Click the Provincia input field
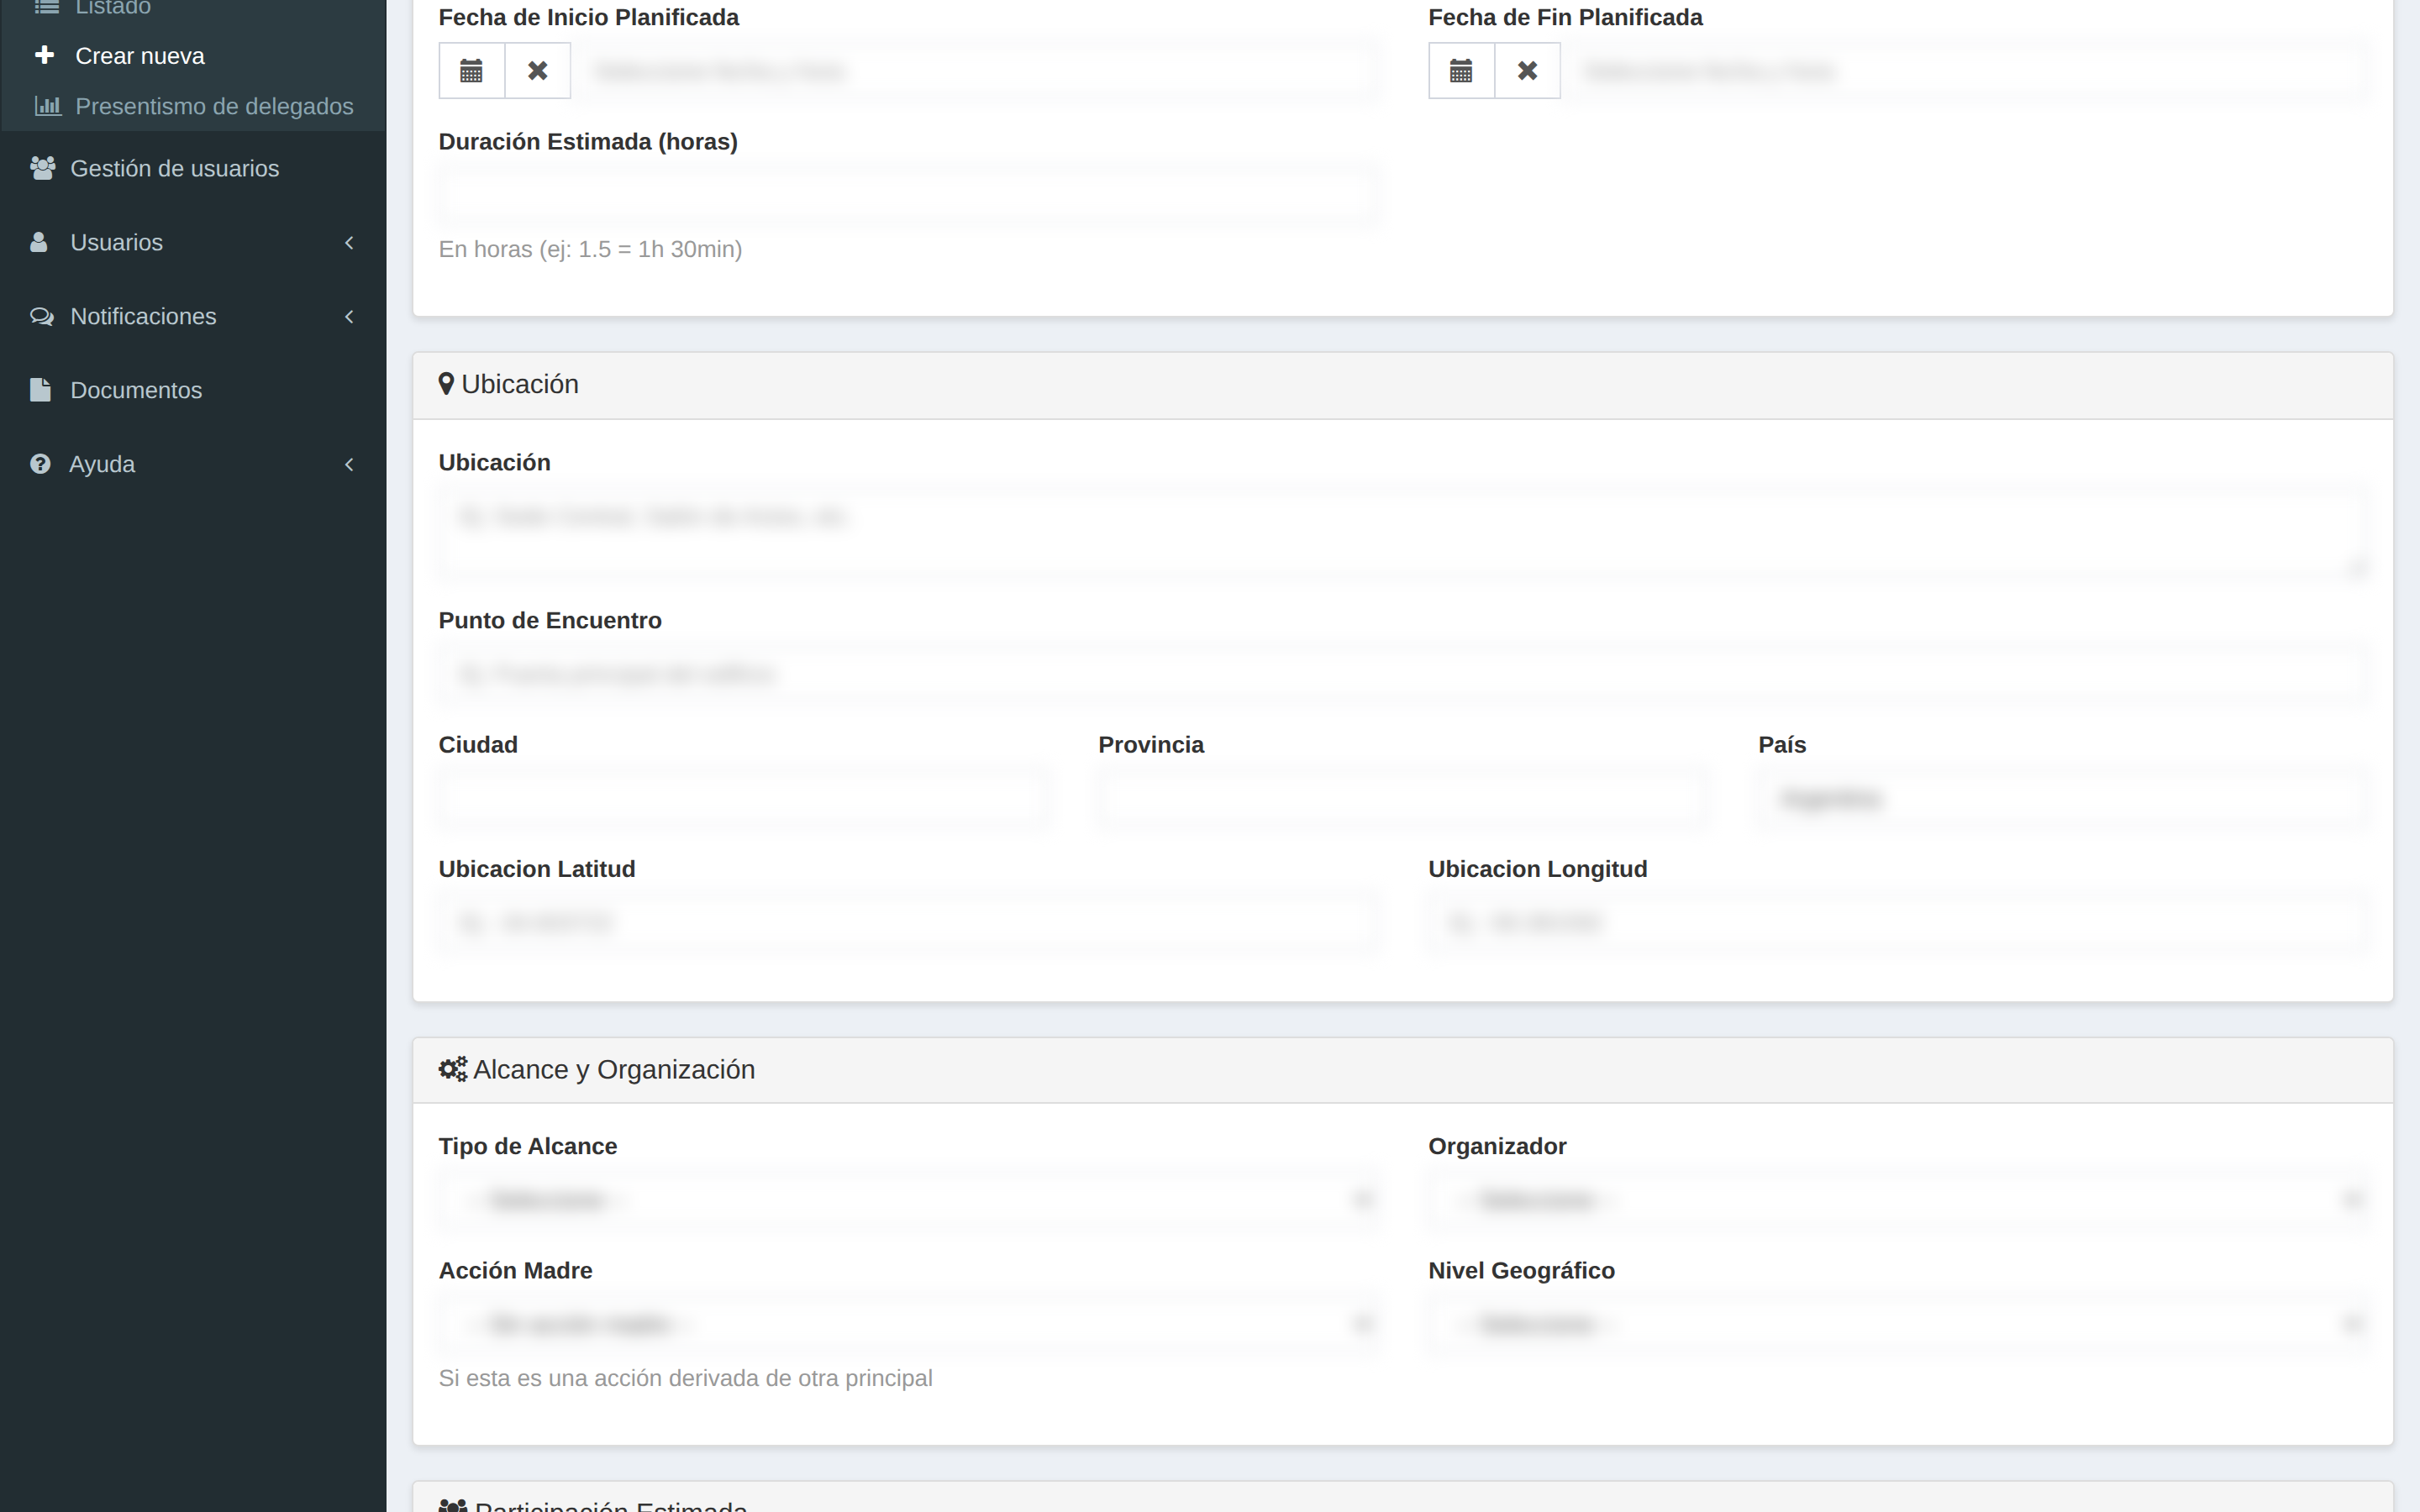 coord(1403,798)
